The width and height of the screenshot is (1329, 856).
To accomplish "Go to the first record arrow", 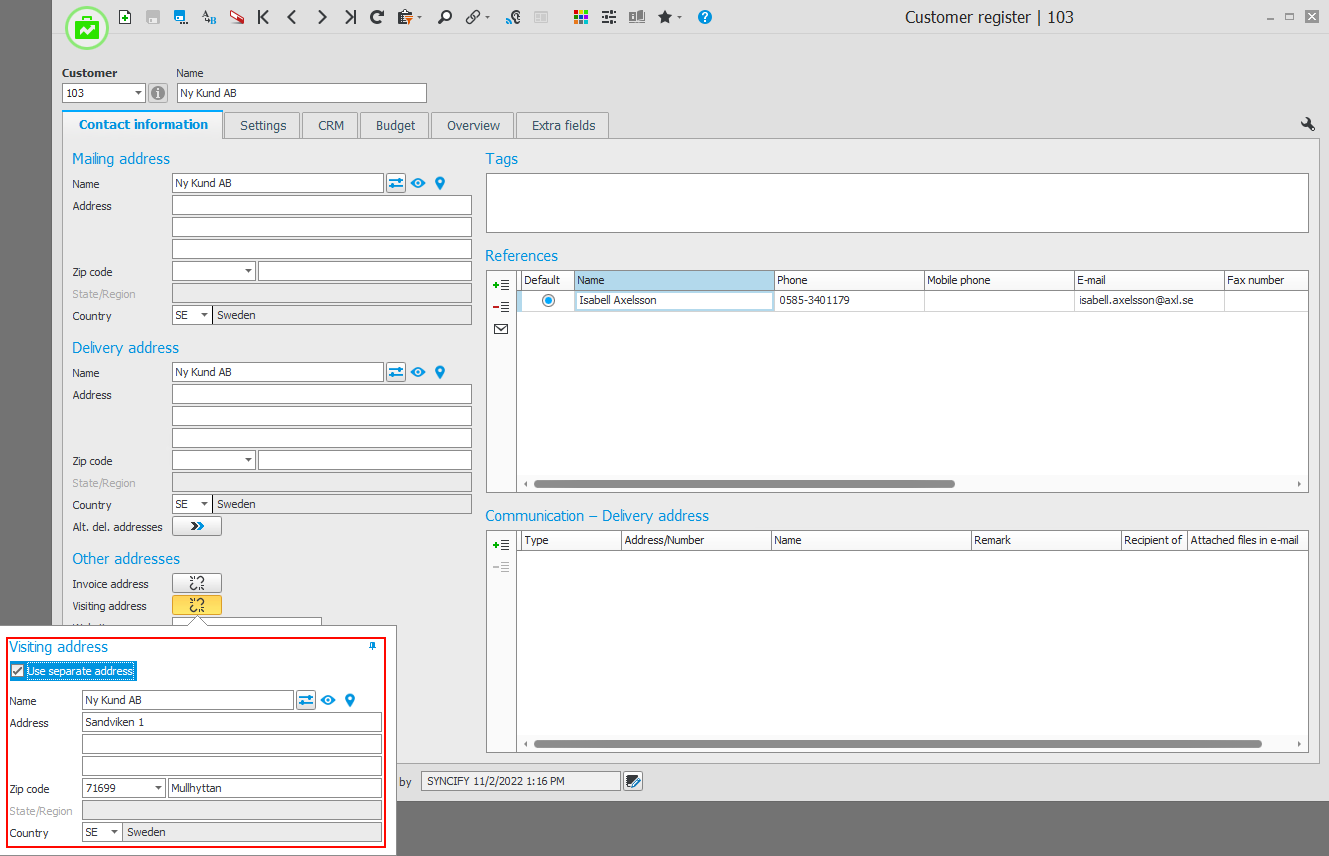I will (263, 17).
